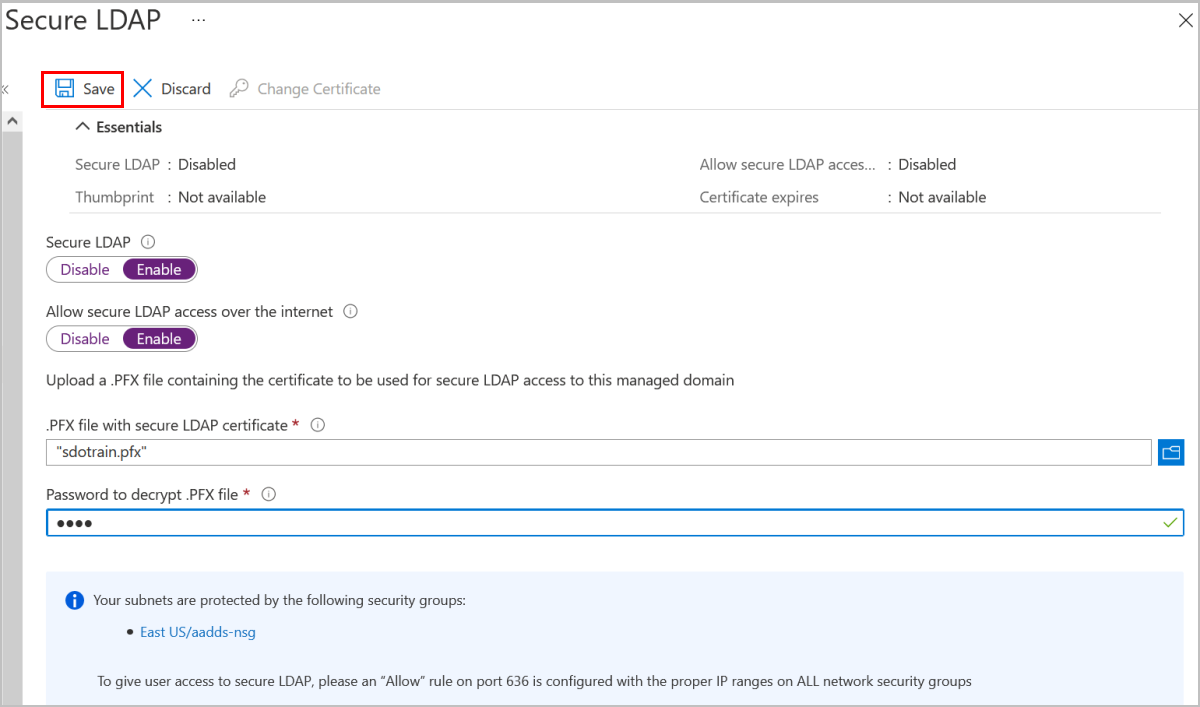The image size is (1200, 707).
Task: Collapse the Essentials section
Action: coord(83,127)
